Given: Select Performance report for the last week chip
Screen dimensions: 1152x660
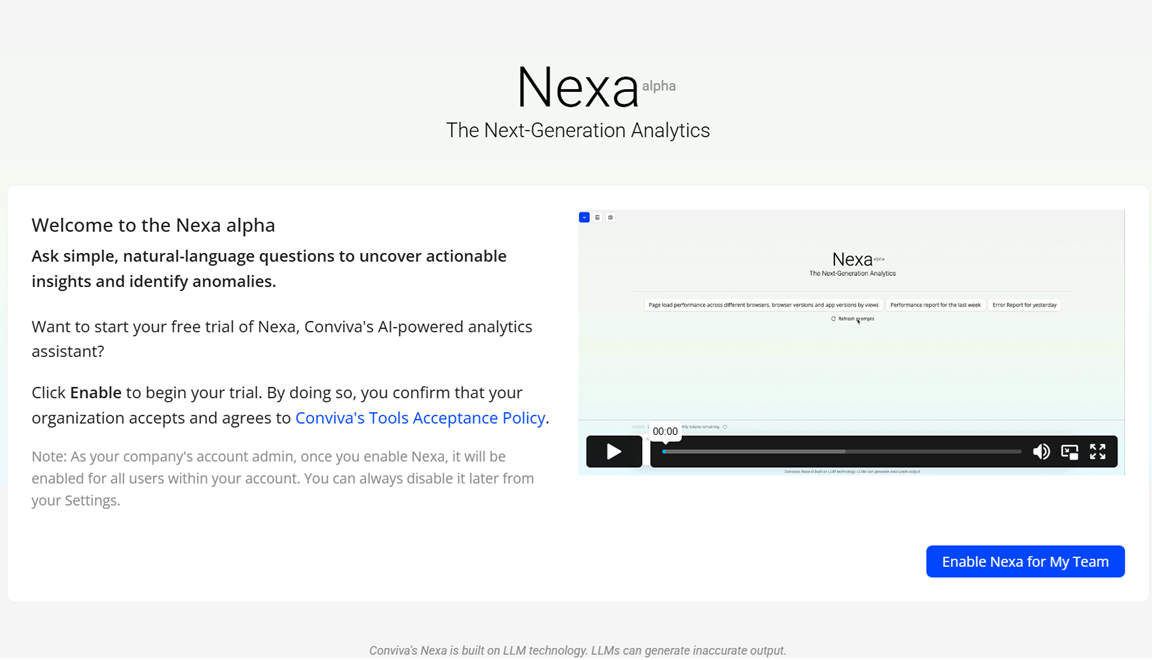Looking at the screenshot, I should click(x=935, y=305).
